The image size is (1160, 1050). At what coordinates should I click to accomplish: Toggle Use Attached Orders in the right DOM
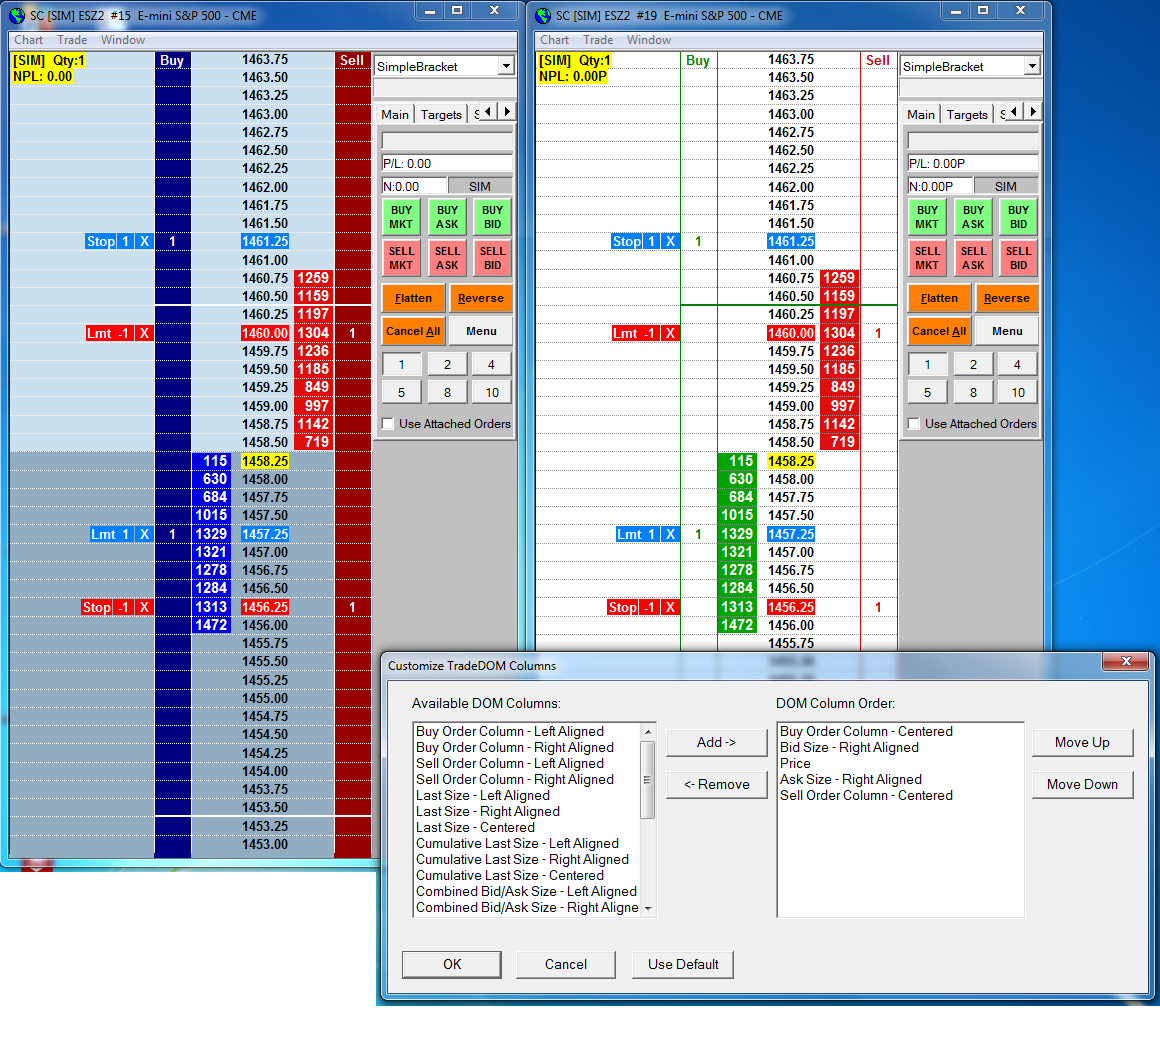coord(914,424)
